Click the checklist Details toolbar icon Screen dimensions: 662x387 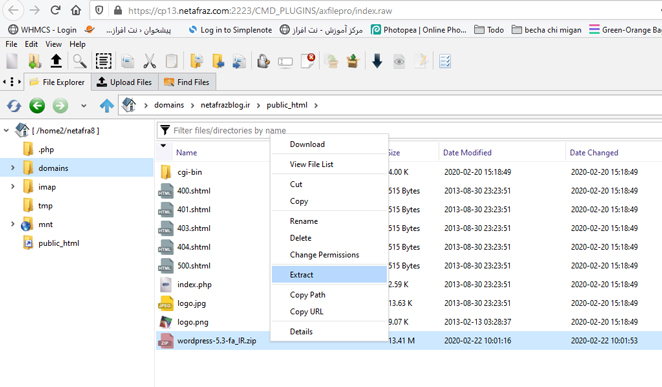[445, 61]
